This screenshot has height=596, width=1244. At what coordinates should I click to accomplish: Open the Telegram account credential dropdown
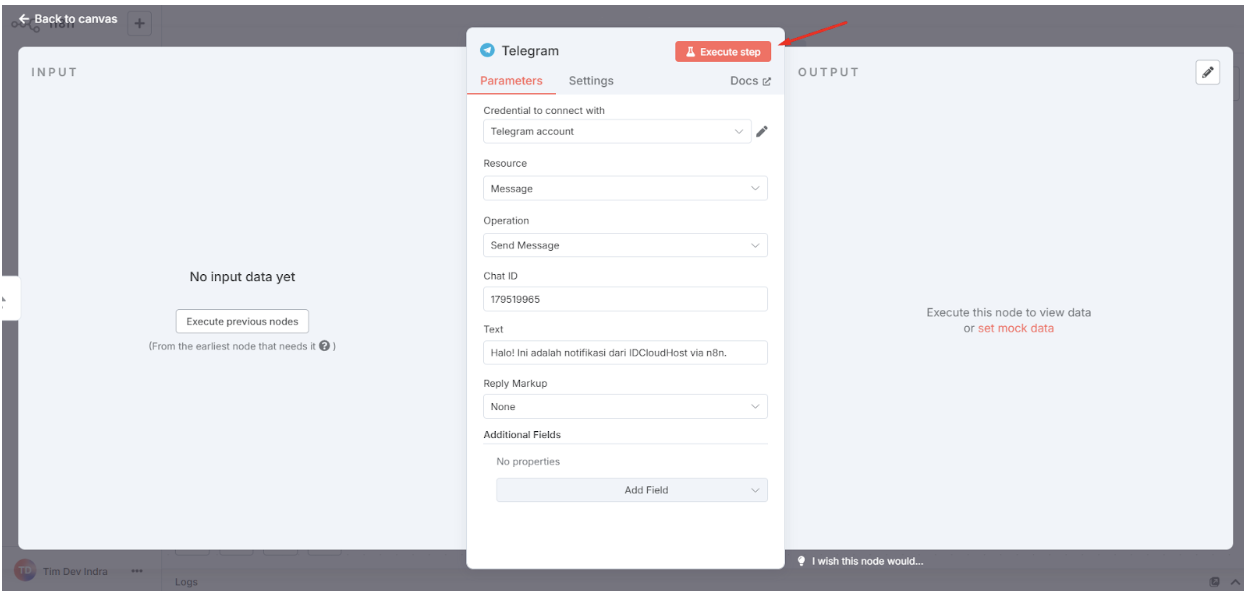pos(617,131)
